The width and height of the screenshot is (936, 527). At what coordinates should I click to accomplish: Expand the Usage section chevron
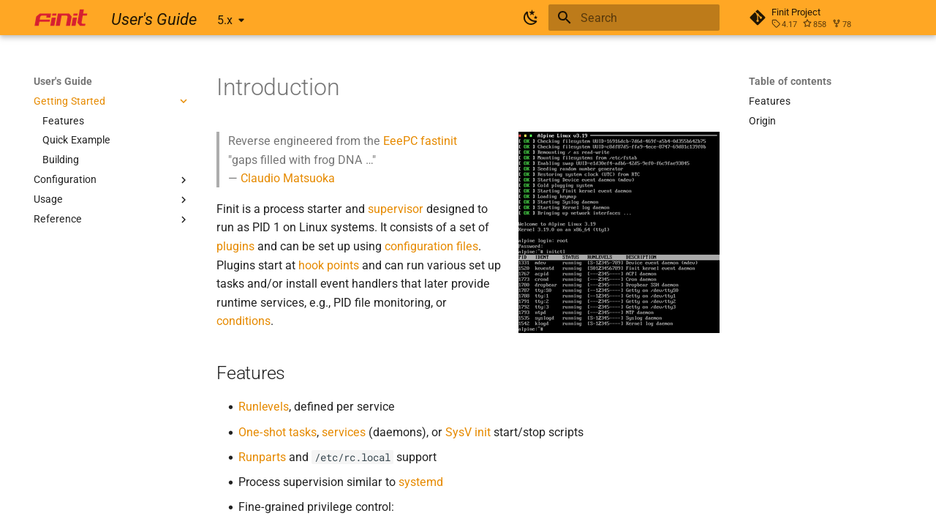pos(183,199)
